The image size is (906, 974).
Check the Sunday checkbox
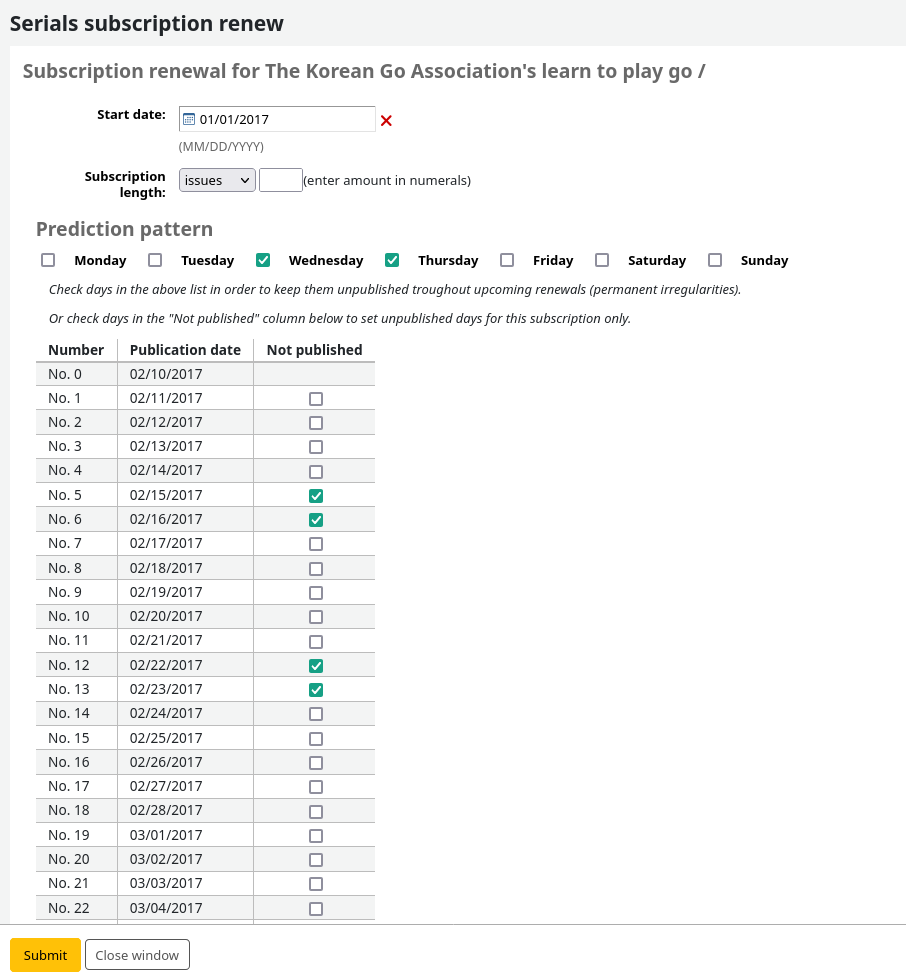[715, 260]
